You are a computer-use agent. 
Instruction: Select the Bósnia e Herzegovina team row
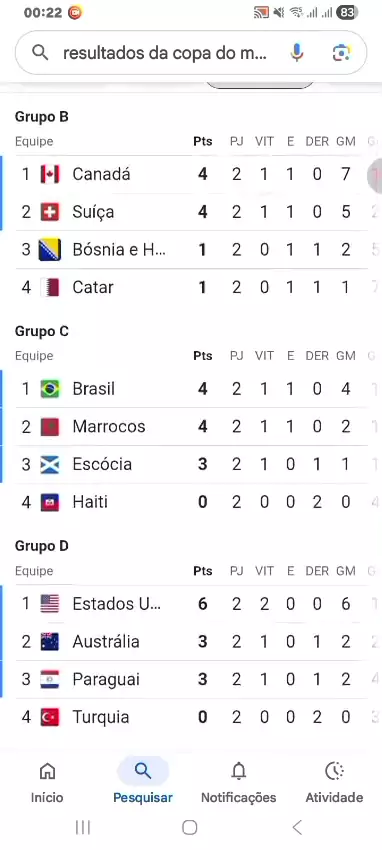coord(191,250)
